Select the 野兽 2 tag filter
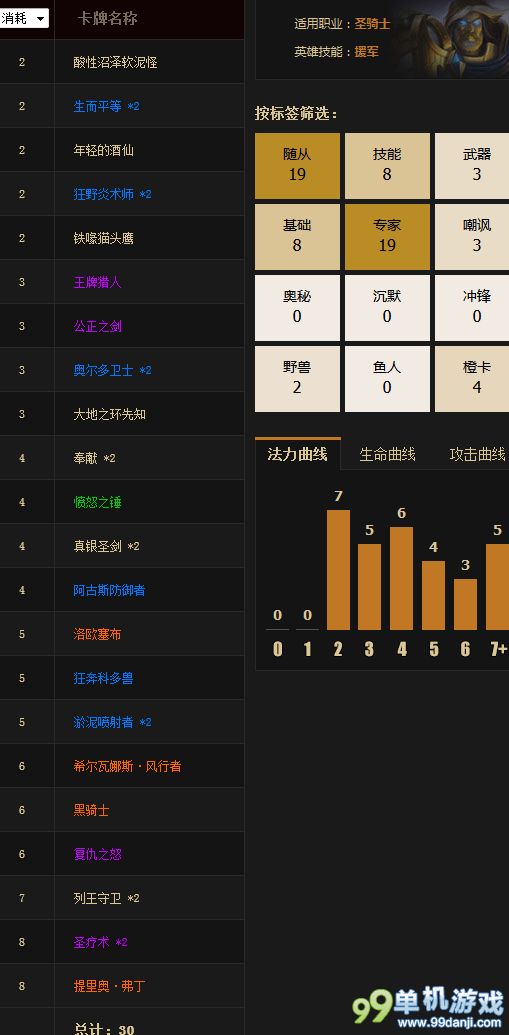The image size is (509, 1035). pyautogui.click(x=297, y=379)
